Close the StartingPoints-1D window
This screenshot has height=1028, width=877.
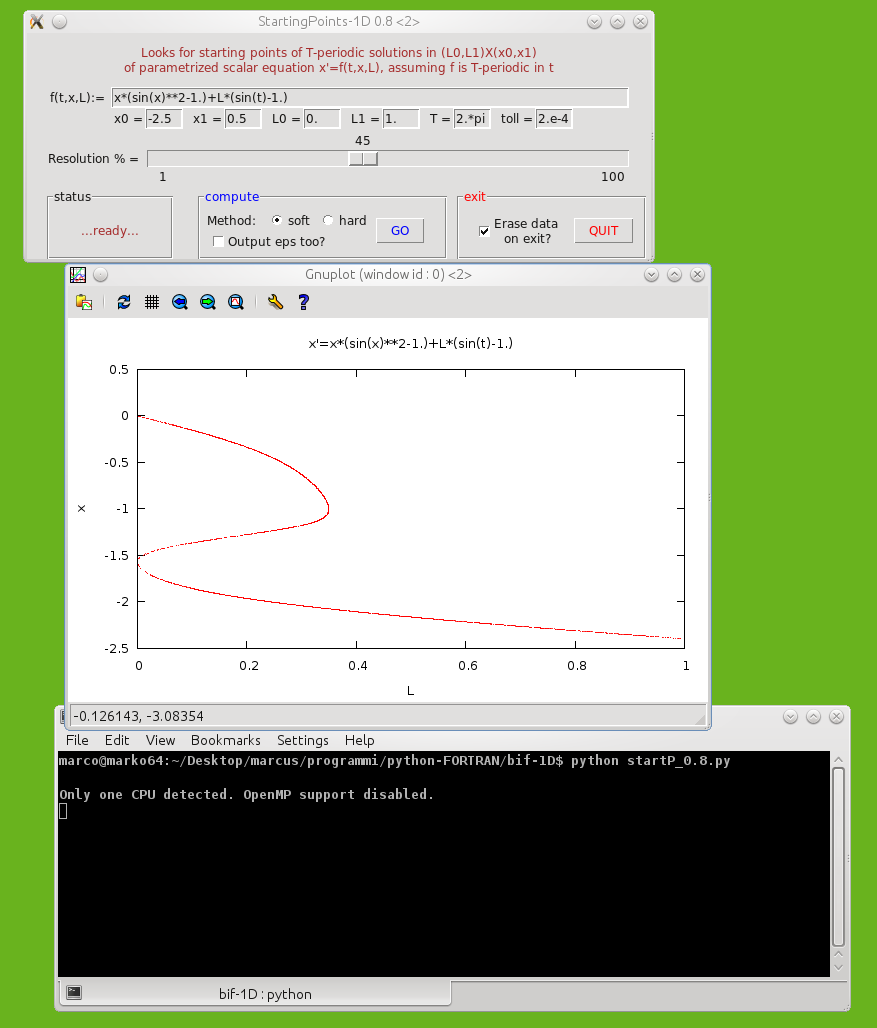640,22
